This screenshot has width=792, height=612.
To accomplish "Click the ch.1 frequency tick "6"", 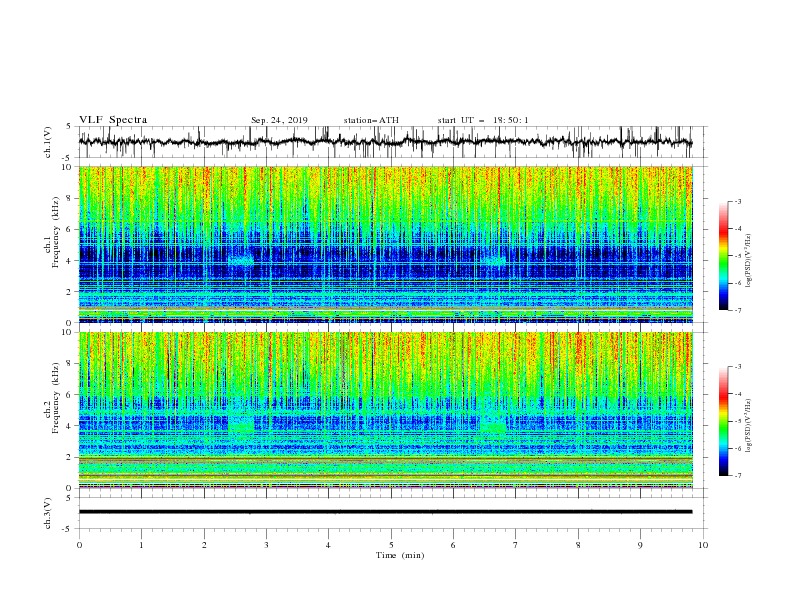I will 69,229.
